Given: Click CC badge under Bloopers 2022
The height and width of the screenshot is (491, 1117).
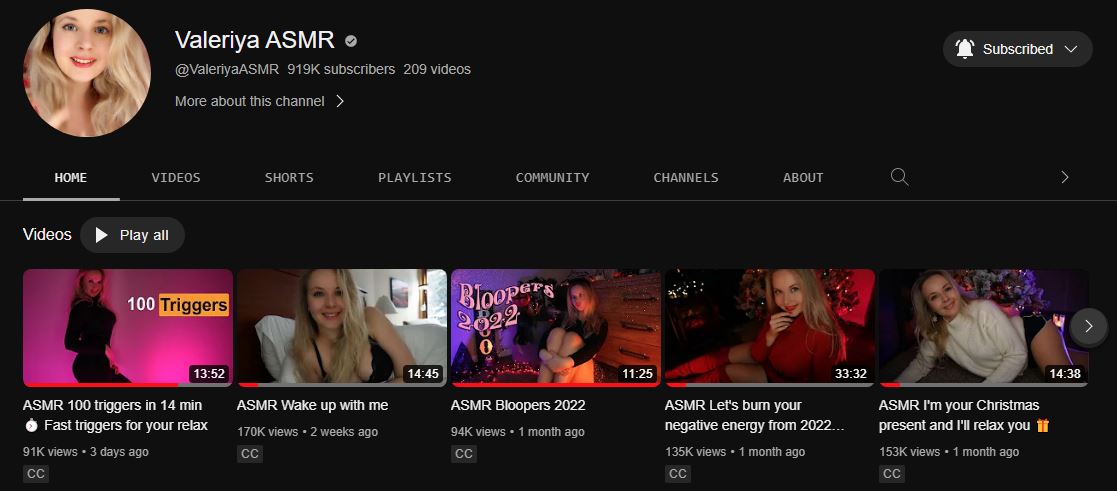Looking at the screenshot, I should pyautogui.click(x=464, y=454).
